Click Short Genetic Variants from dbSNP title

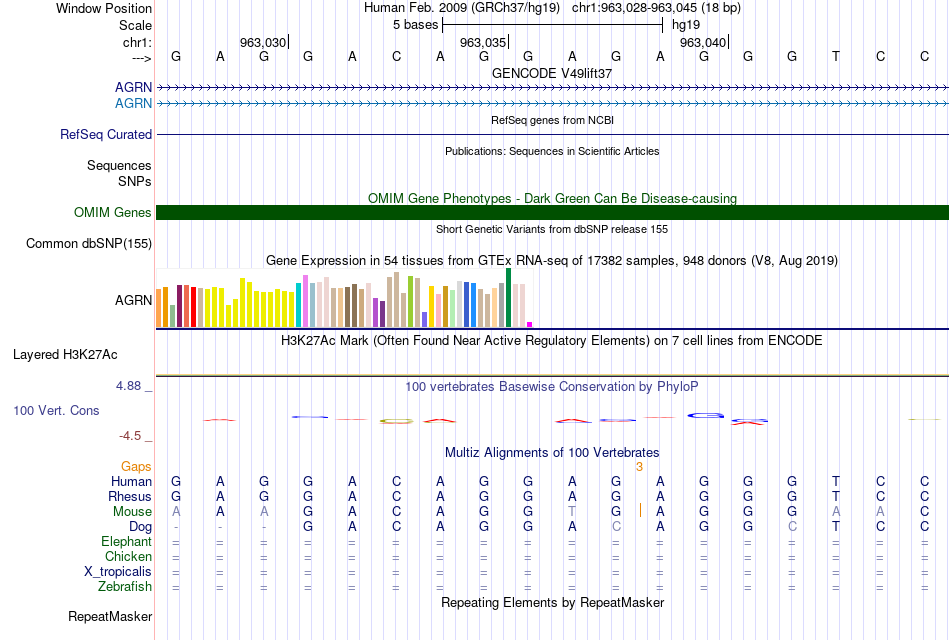tap(552, 229)
